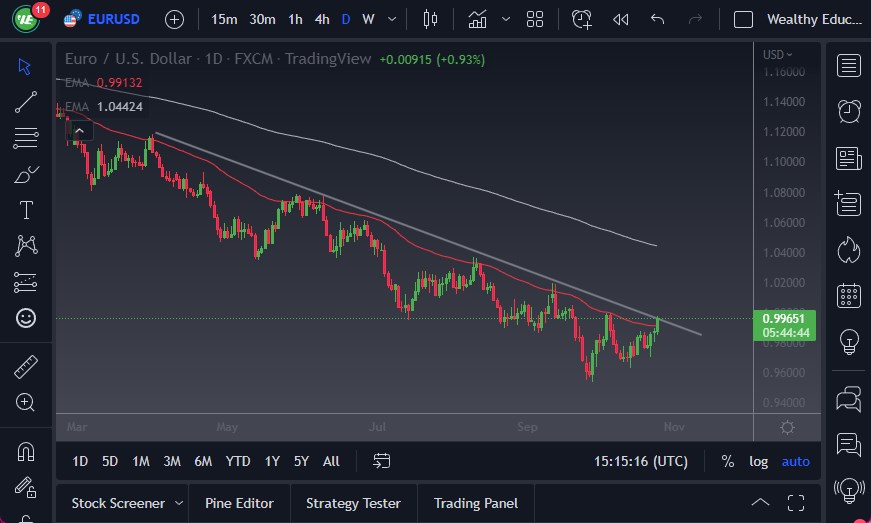Toggle the auto scale option
Image resolution: width=871 pixels, height=523 pixels.
[x=796, y=461]
